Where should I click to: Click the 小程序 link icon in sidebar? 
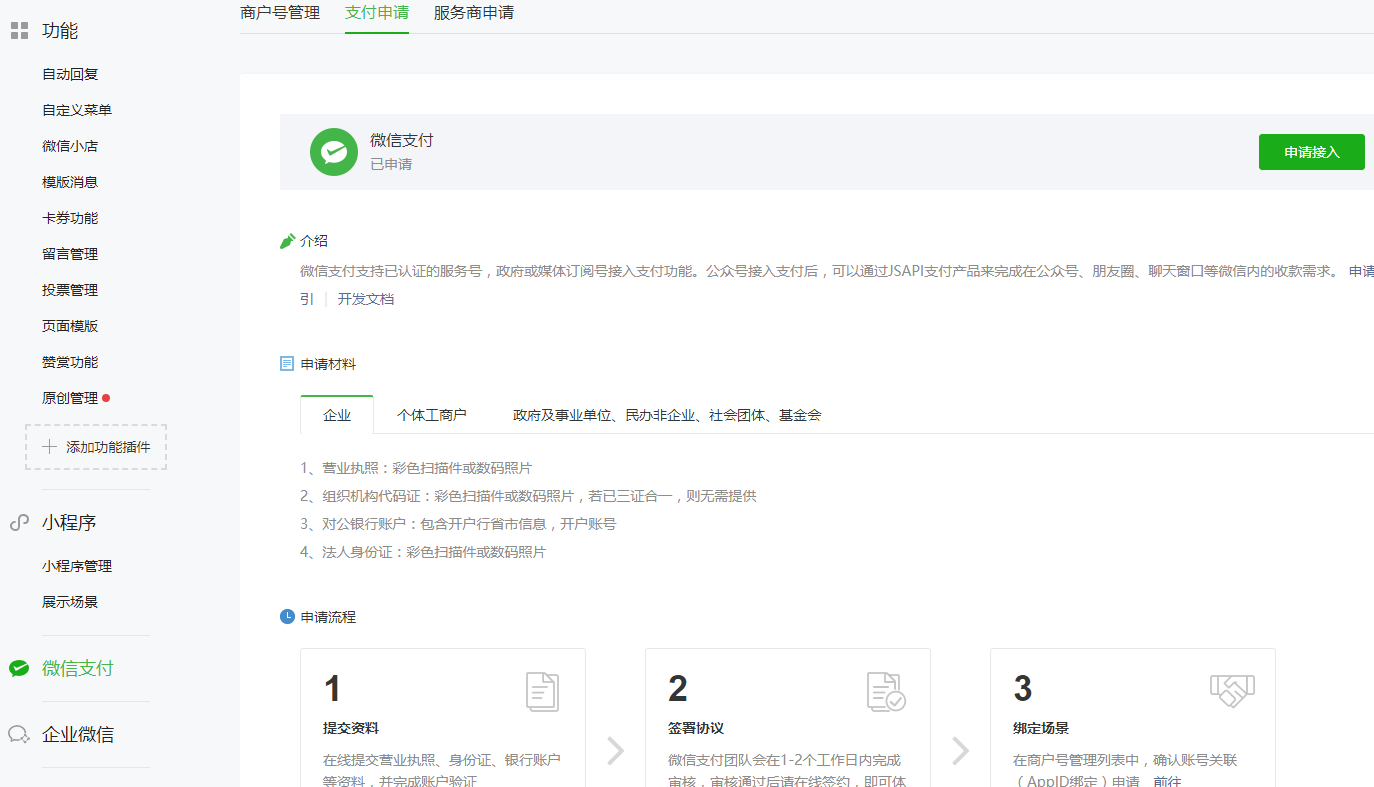click(19, 522)
